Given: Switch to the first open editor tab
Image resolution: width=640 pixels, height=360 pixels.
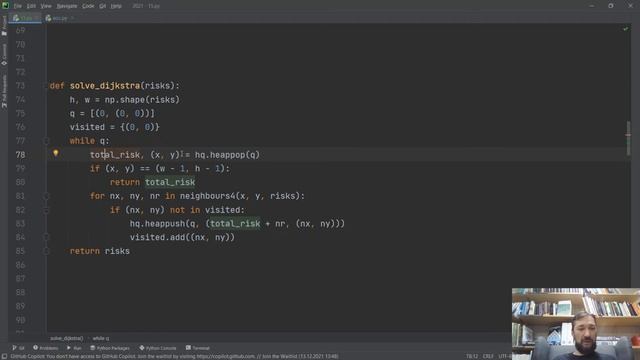Looking at the screenshot, I should tap(25, 18).
